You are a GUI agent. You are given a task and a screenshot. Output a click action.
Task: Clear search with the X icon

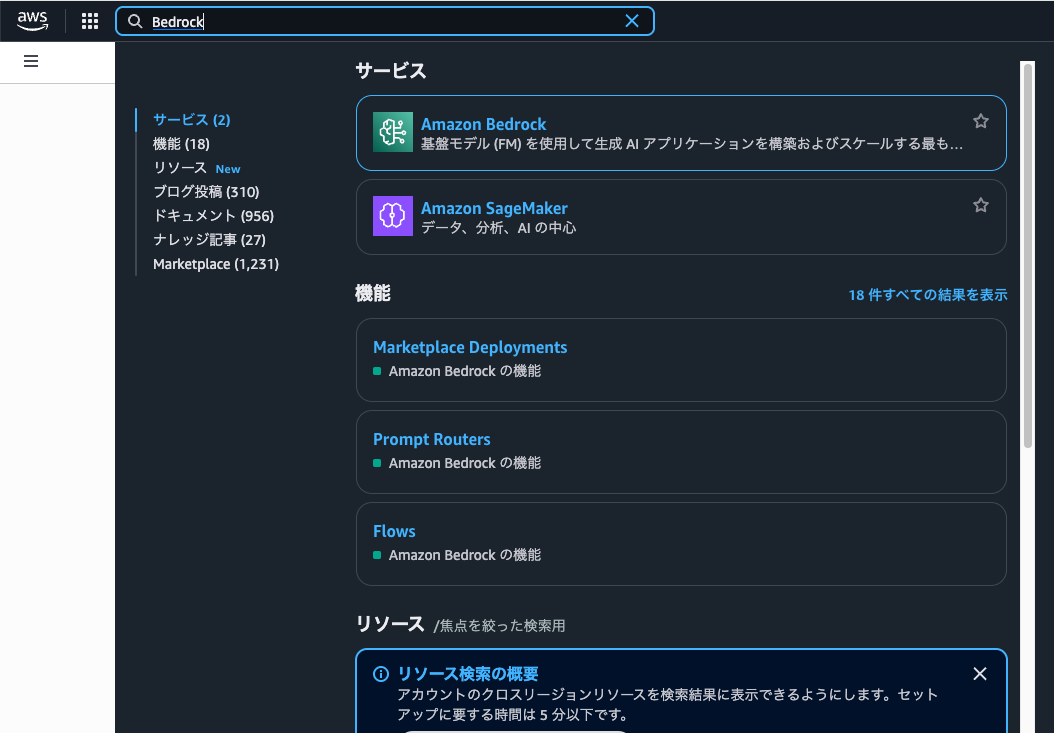pos(632,21)
